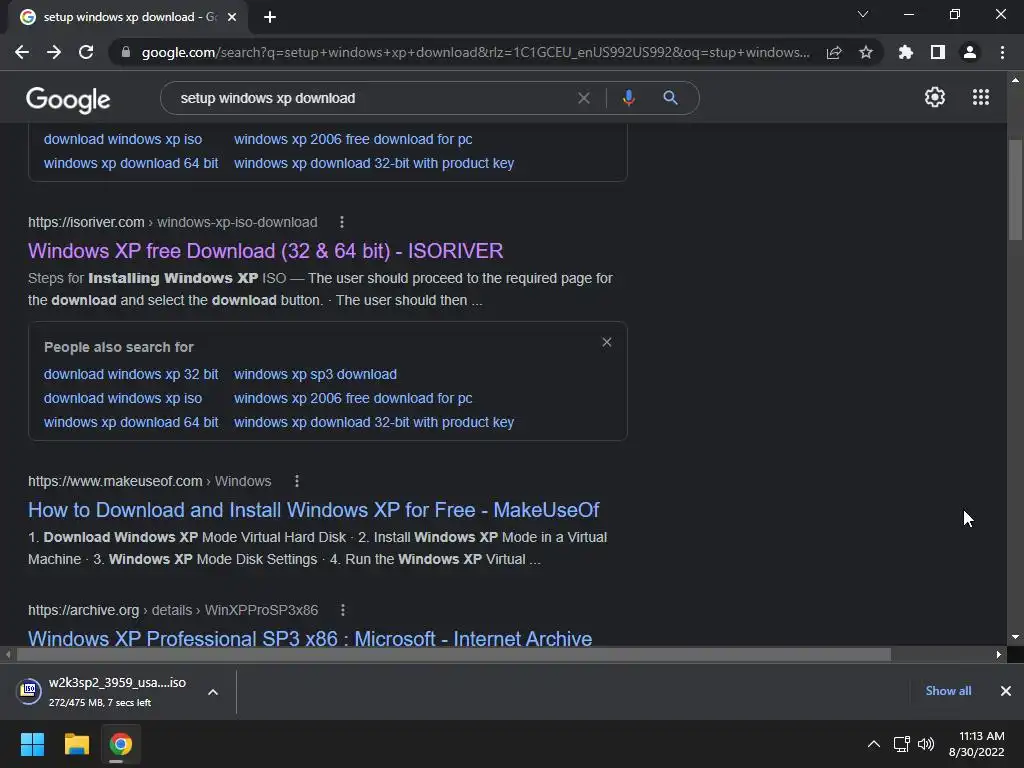The height and width of the screenshot is (768, 1024).
Task: Click the vertical scrollbar down arrow
Action: point(1015,637)
